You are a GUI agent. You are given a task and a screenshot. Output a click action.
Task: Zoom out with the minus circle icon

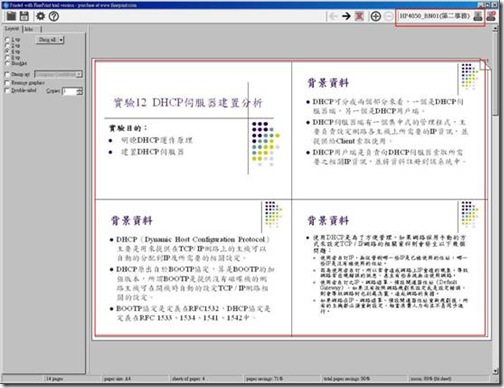point(388,16)
